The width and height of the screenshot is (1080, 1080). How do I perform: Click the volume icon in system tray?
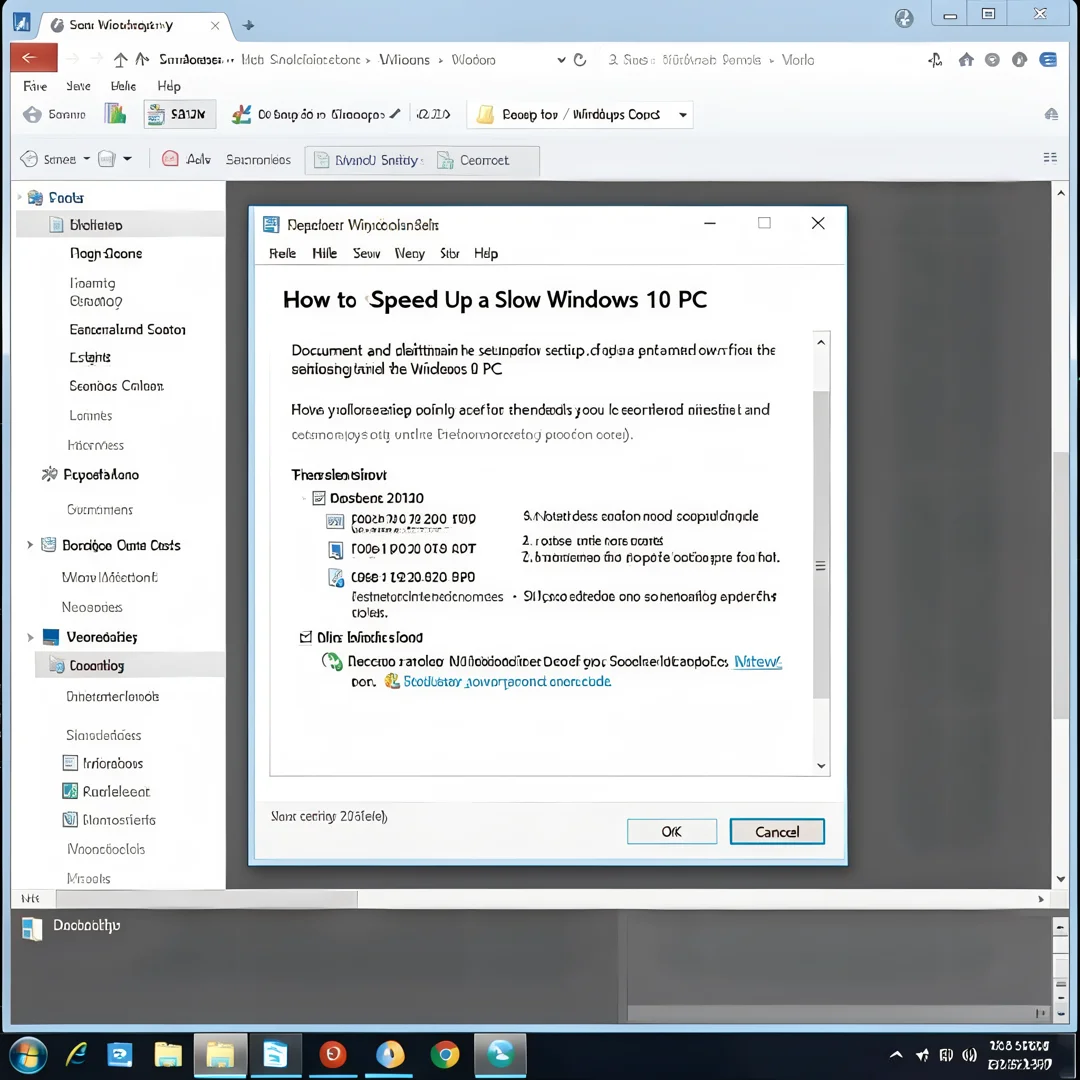pos(969,1055)
